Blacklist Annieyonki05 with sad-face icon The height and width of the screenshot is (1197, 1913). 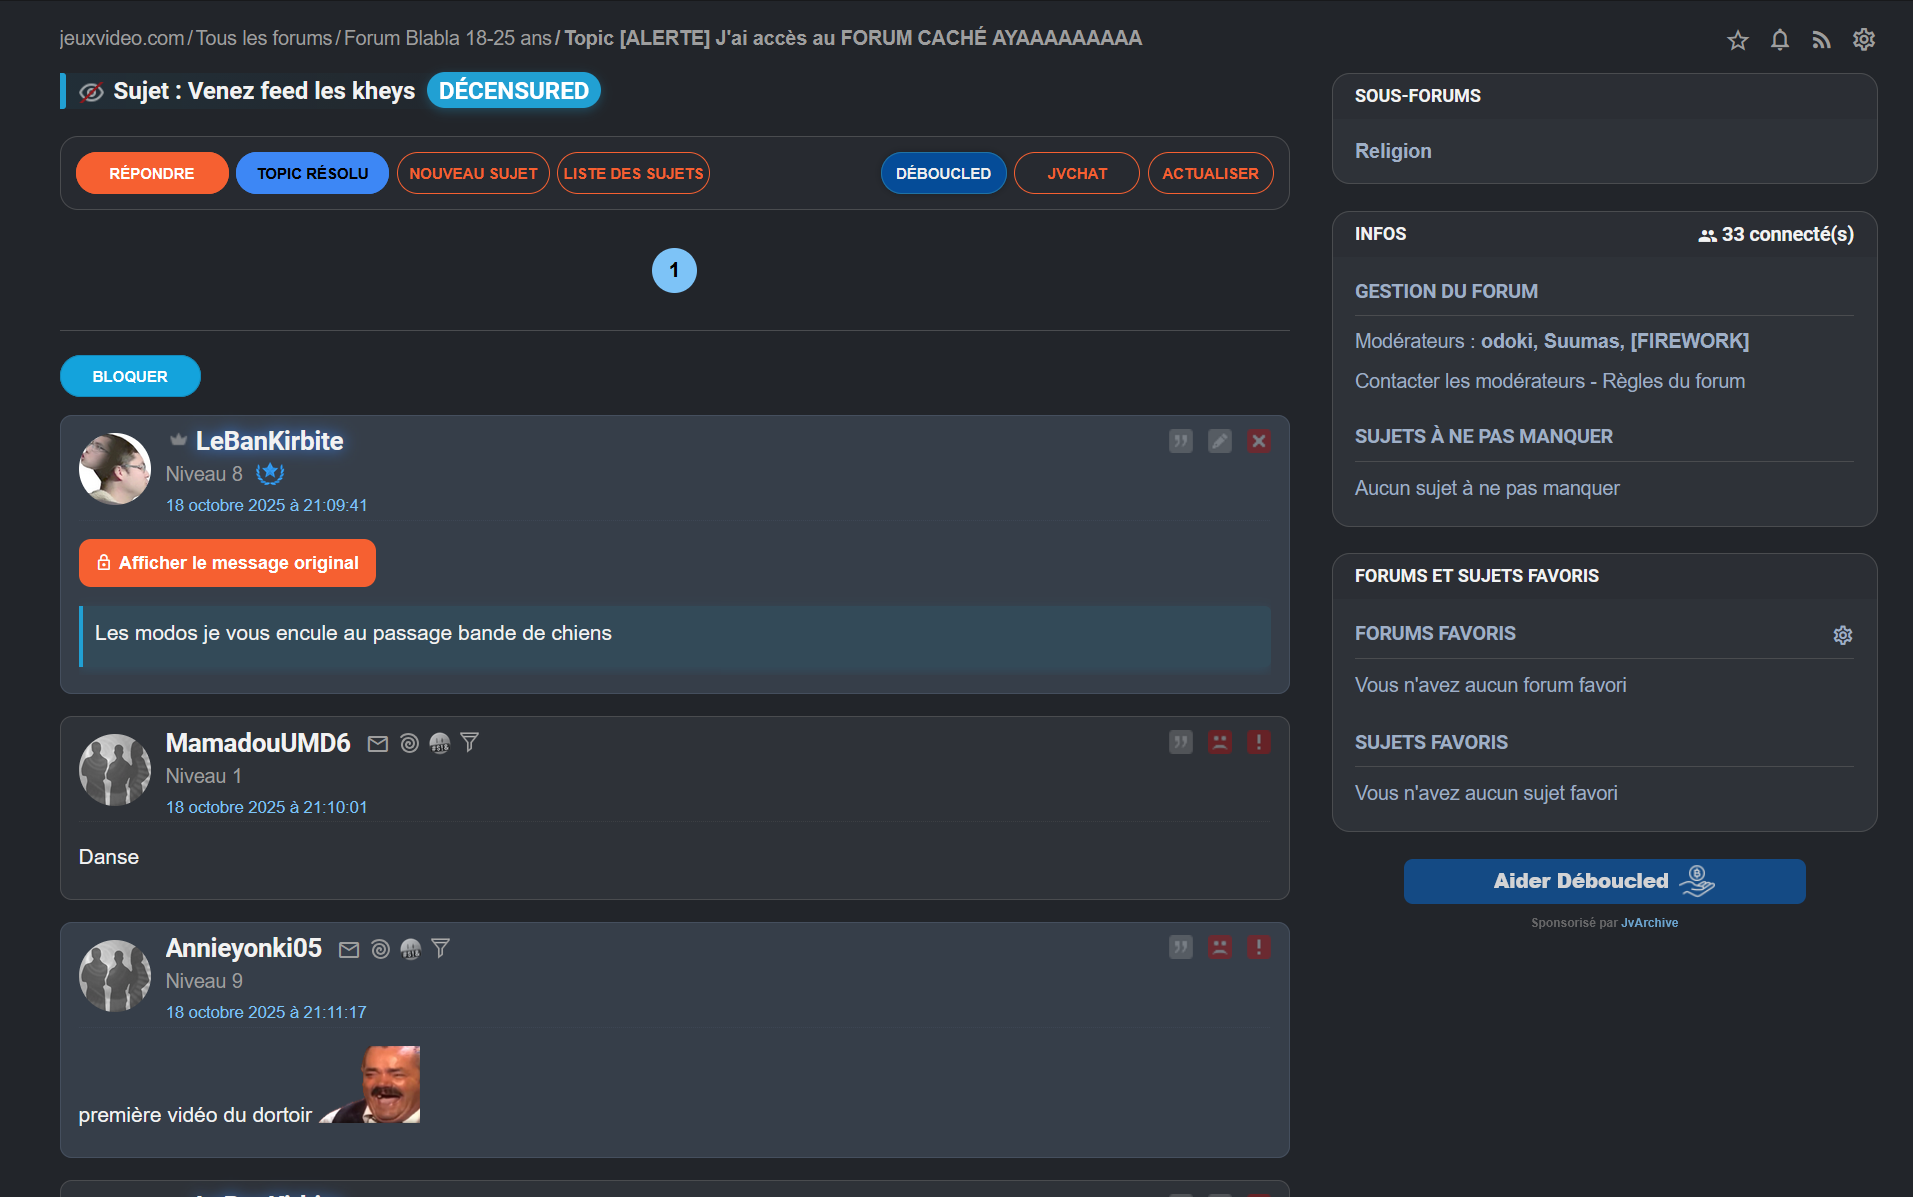click(1220, 947)
